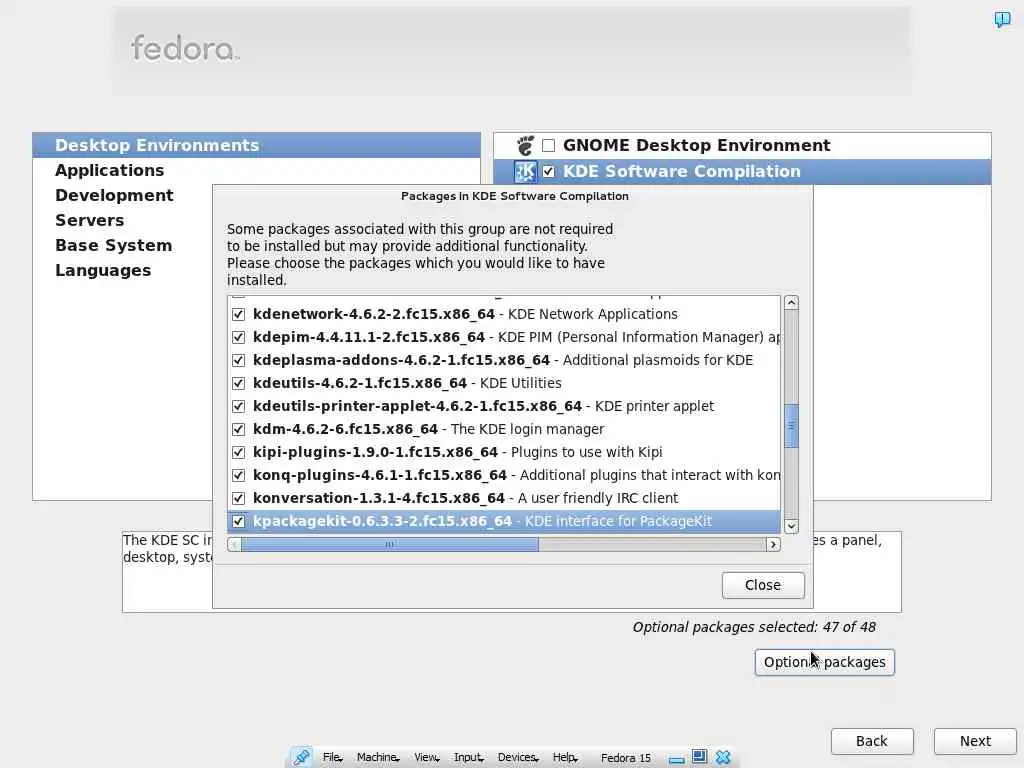Select the kdepim-4.4.11.1-2.fc15.x86_64 package row
Image resolution: width=1024 pixels, height=768 pixels.
click(504, 337)
